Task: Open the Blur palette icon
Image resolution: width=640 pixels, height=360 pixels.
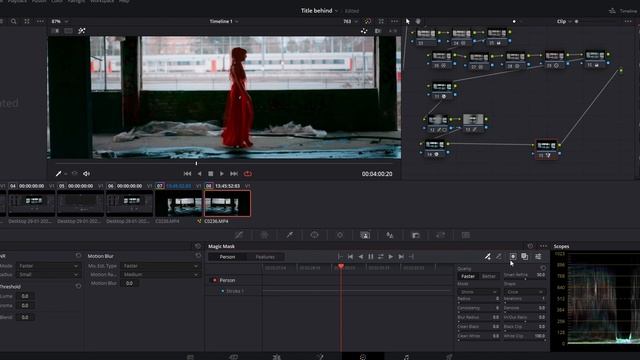Action: click(390, 235)
